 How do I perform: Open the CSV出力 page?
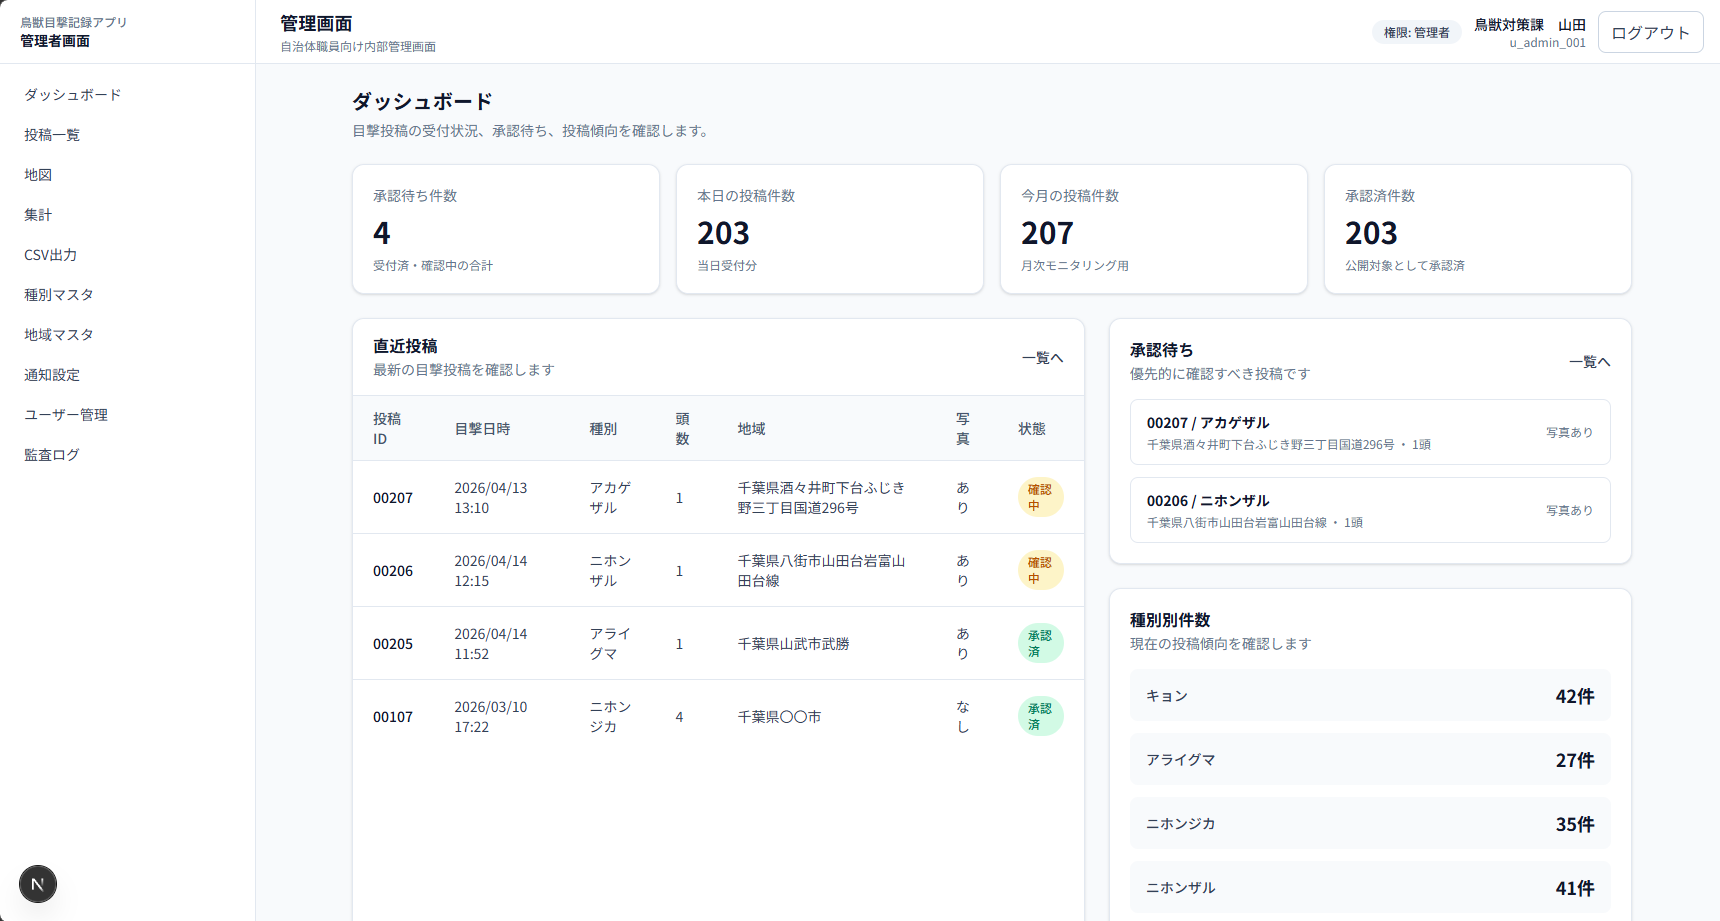pyautogui.click(x=51, y=255)
